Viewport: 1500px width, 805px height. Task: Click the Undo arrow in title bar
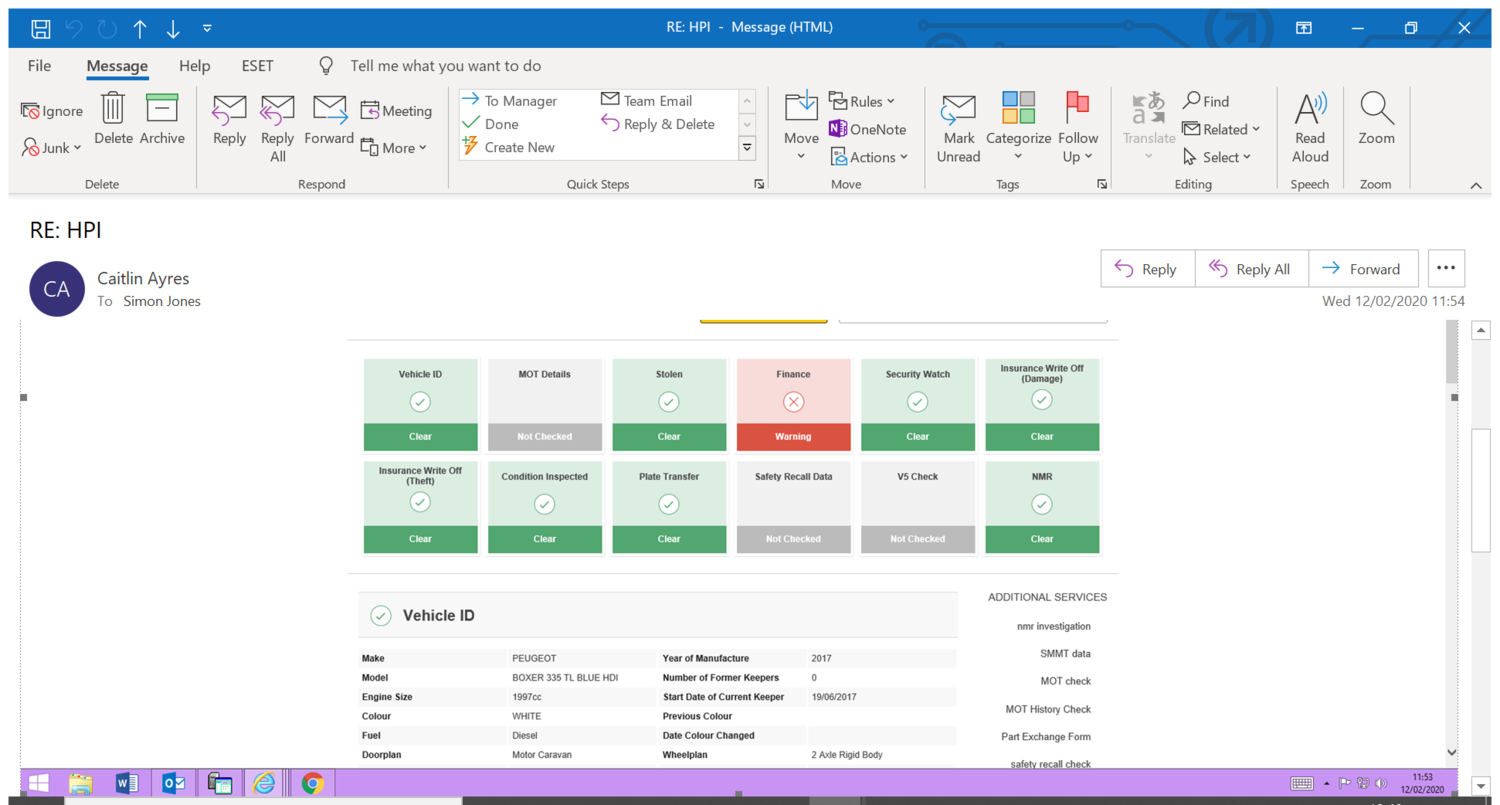[74, 28]
